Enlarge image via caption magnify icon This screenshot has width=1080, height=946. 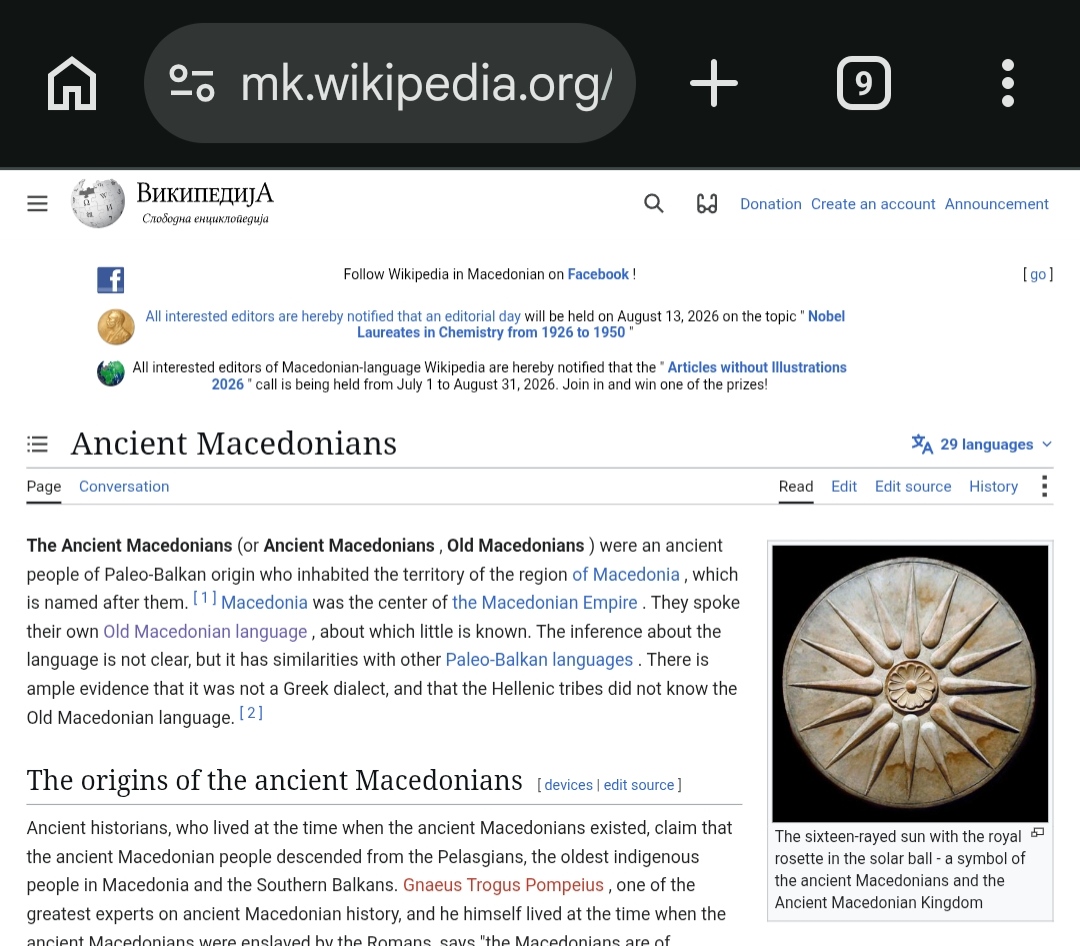pos(1037,833)
